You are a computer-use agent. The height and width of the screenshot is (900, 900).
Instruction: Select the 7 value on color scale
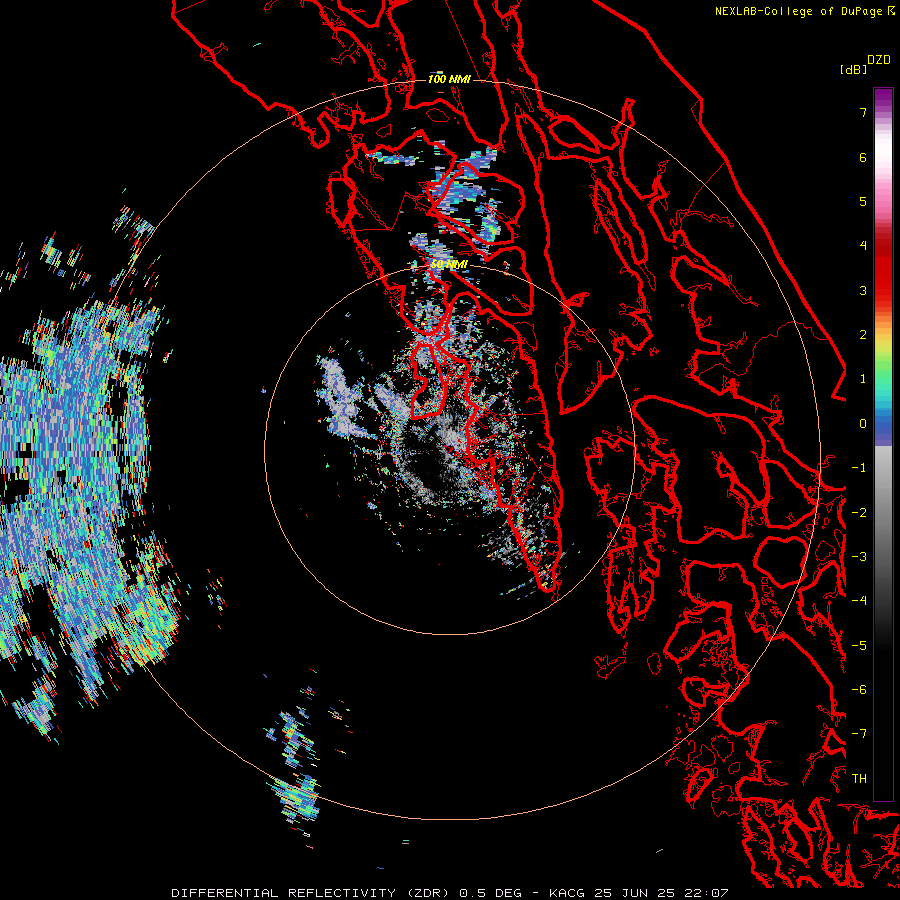click(863, 112)
